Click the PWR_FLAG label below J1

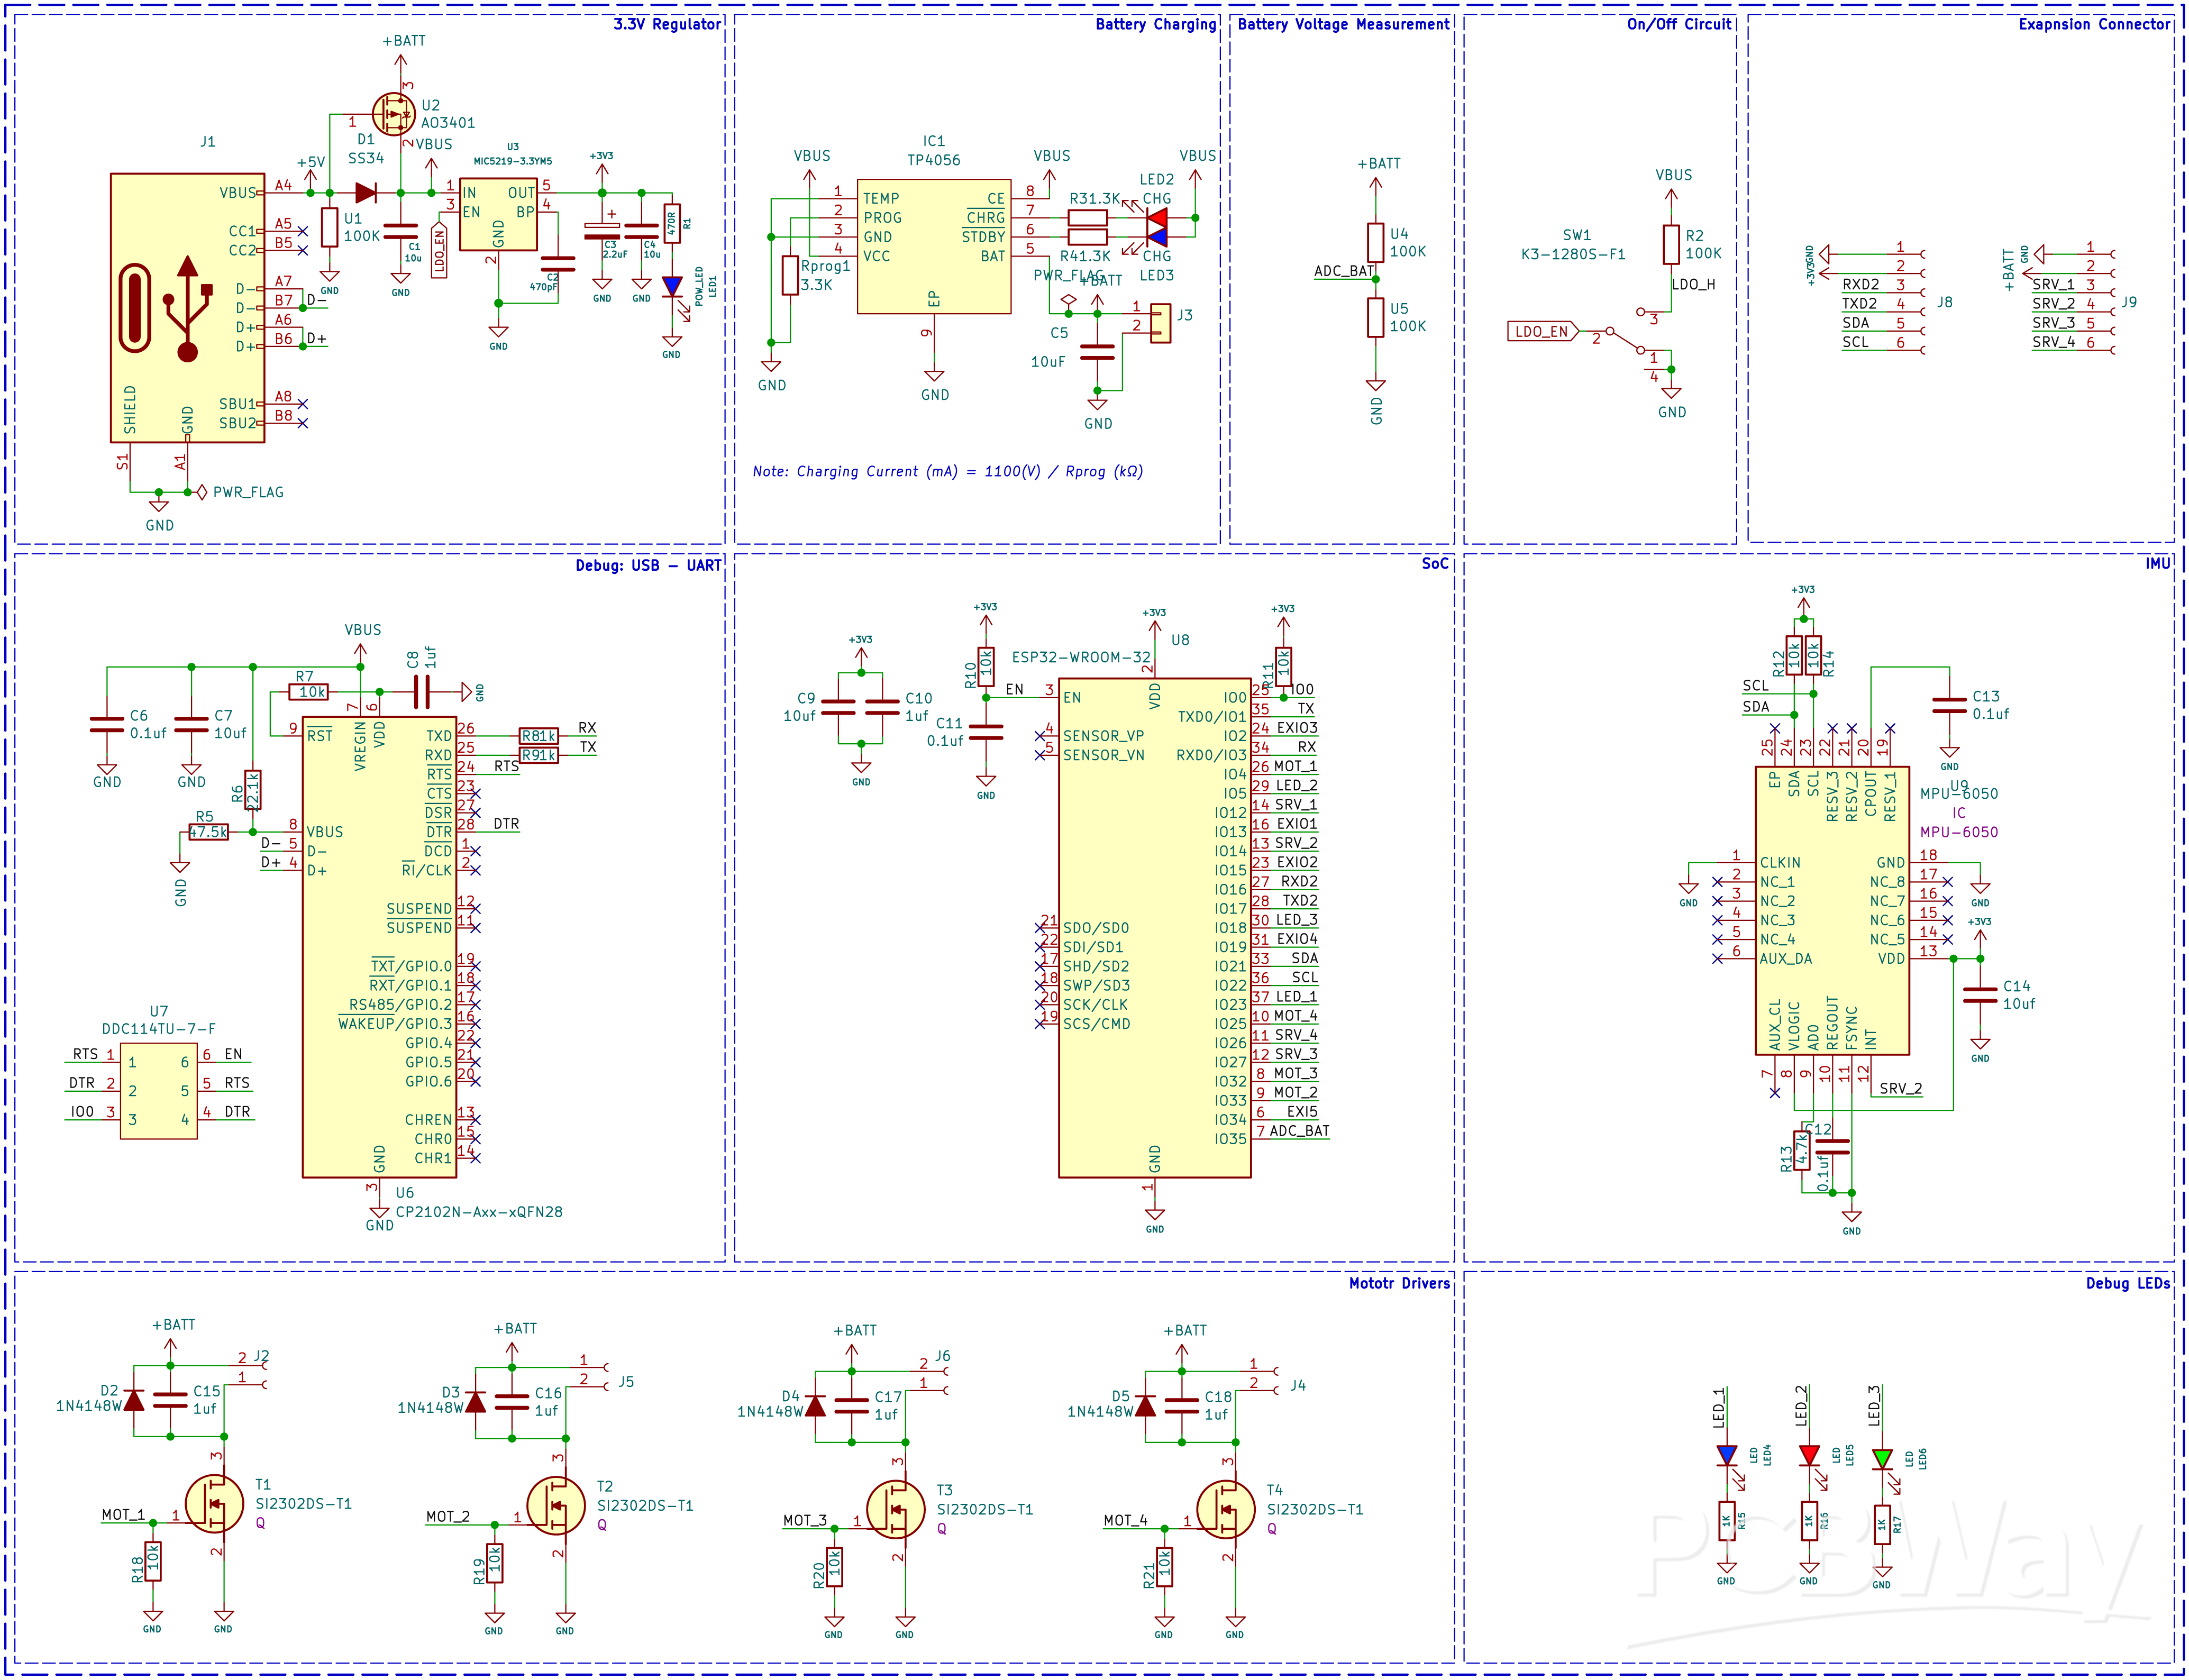(247, 492)
